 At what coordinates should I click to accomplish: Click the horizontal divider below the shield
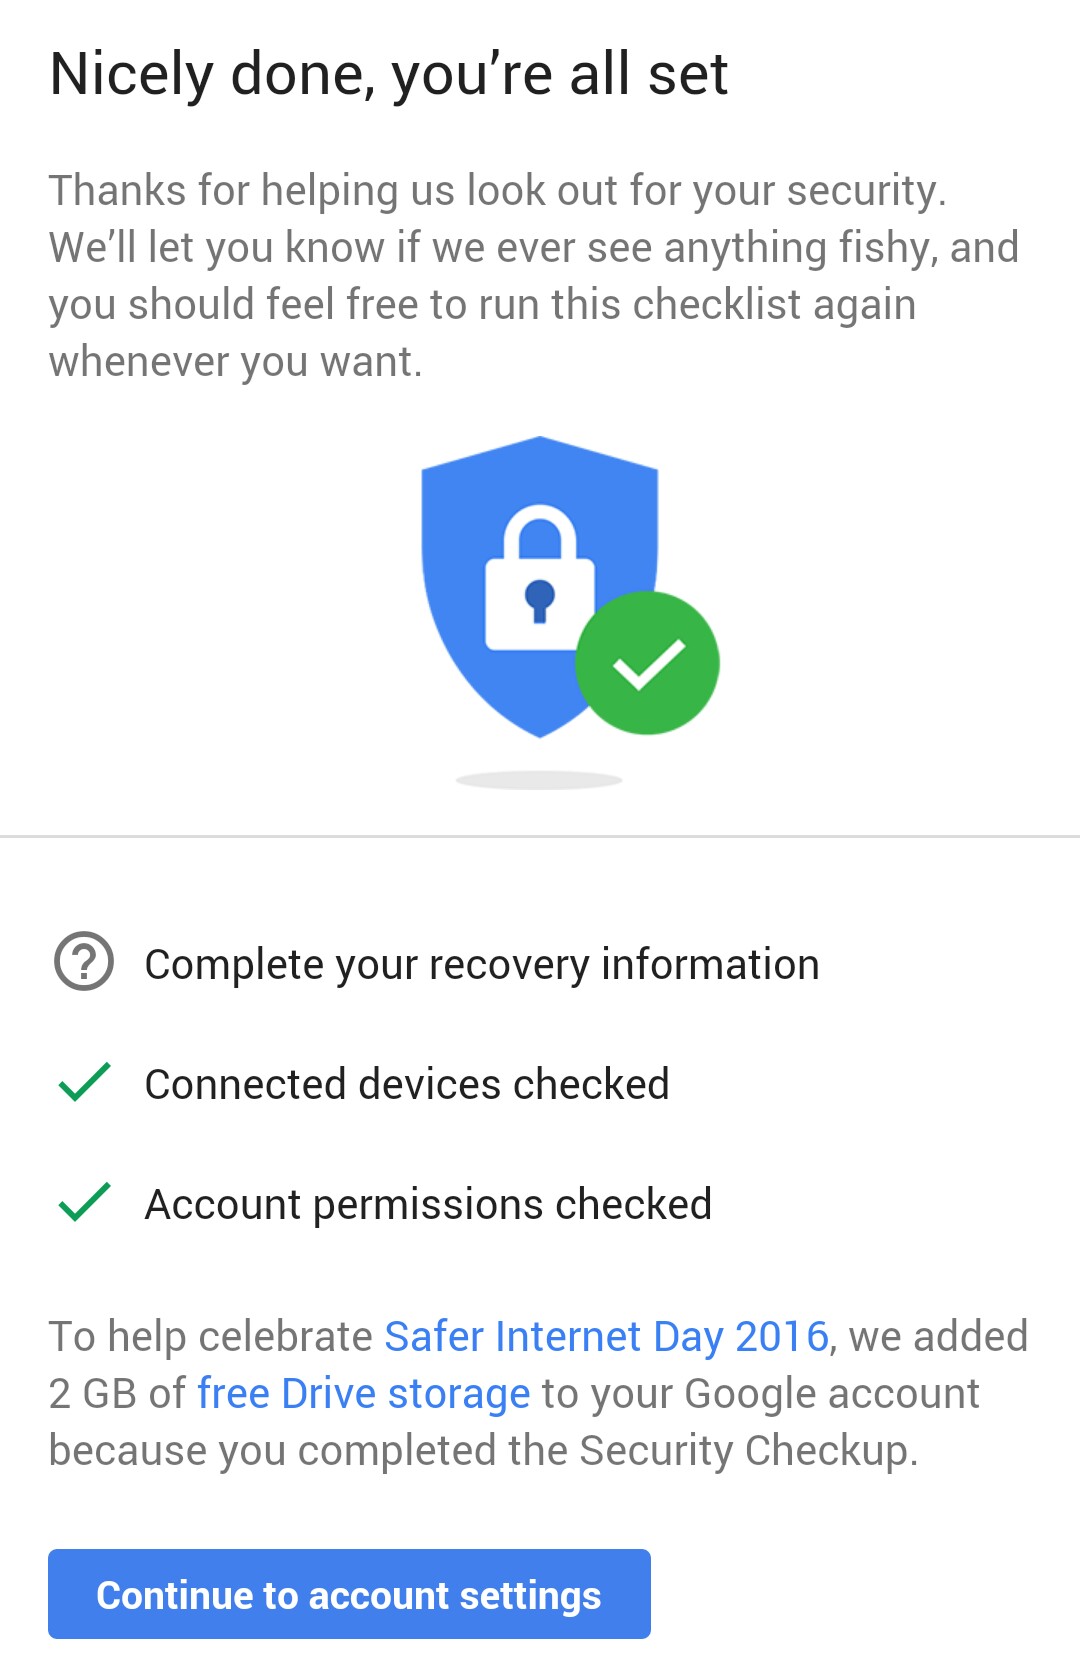(x=540, y=836)
